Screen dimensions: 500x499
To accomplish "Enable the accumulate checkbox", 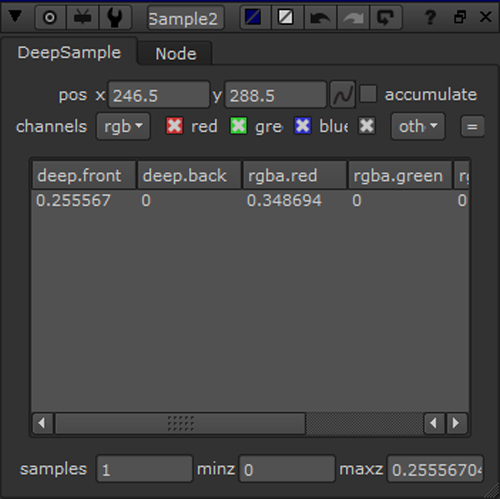I will 368,94.
